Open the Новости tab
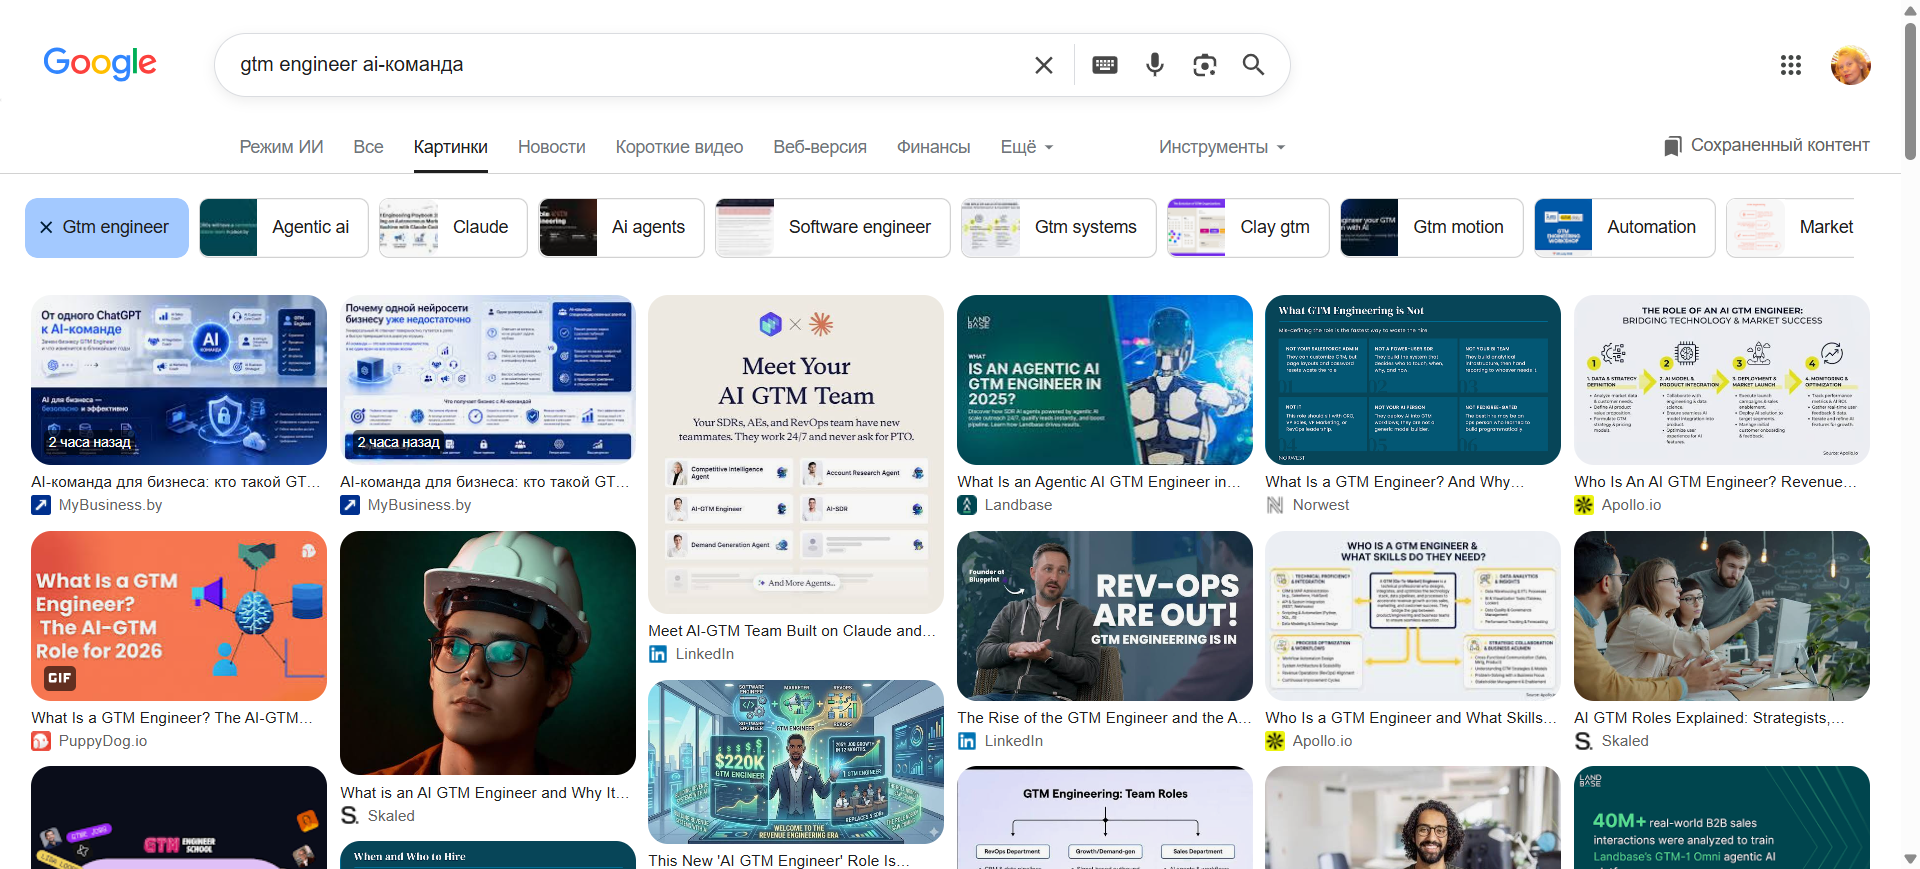 (x=552, y=147)
